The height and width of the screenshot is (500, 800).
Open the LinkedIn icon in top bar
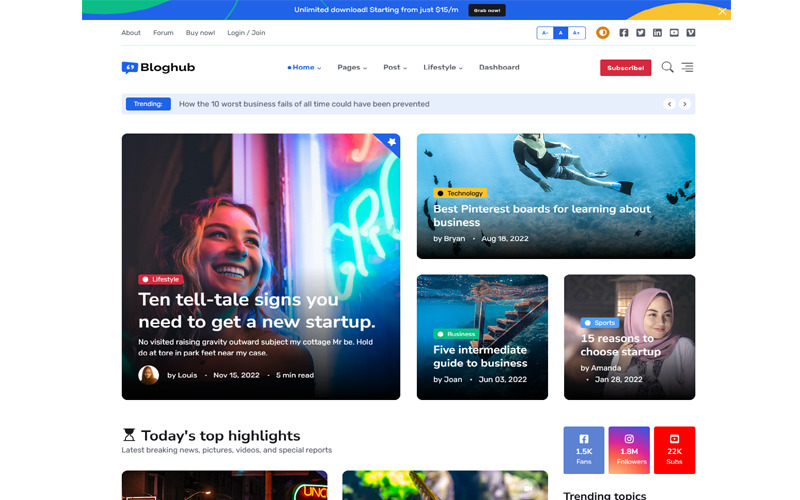click(x=657, y=33)
